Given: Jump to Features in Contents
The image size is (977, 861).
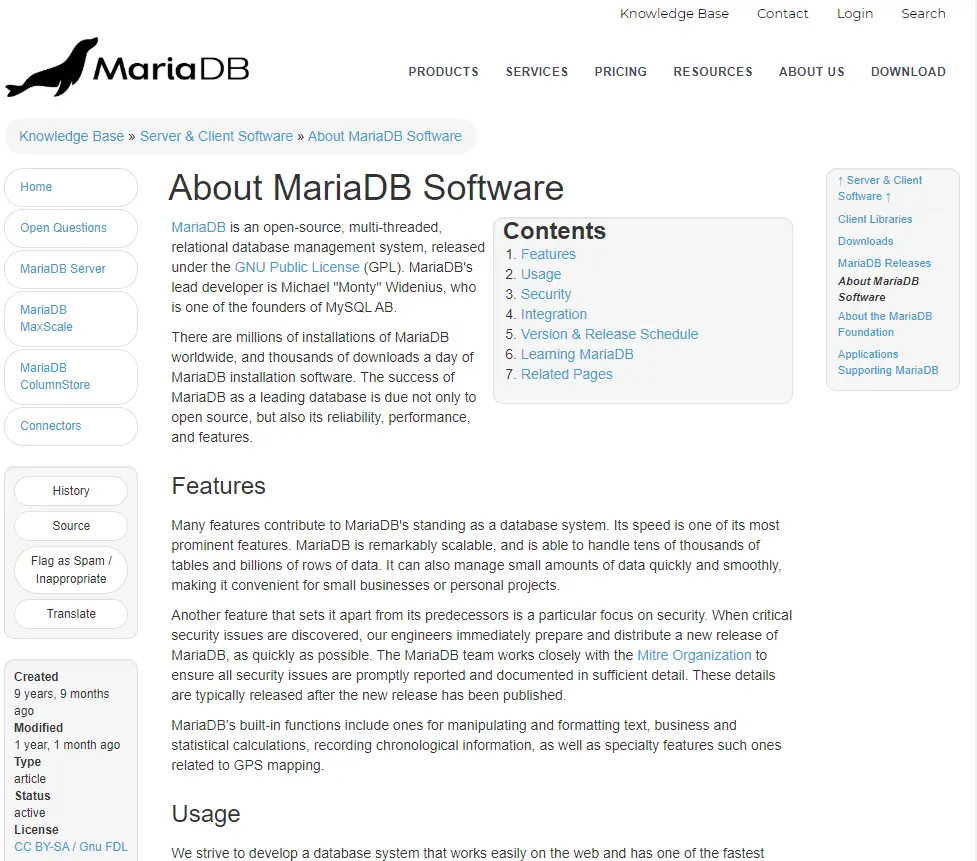Looking at the screenshot, I should point(548,254).
